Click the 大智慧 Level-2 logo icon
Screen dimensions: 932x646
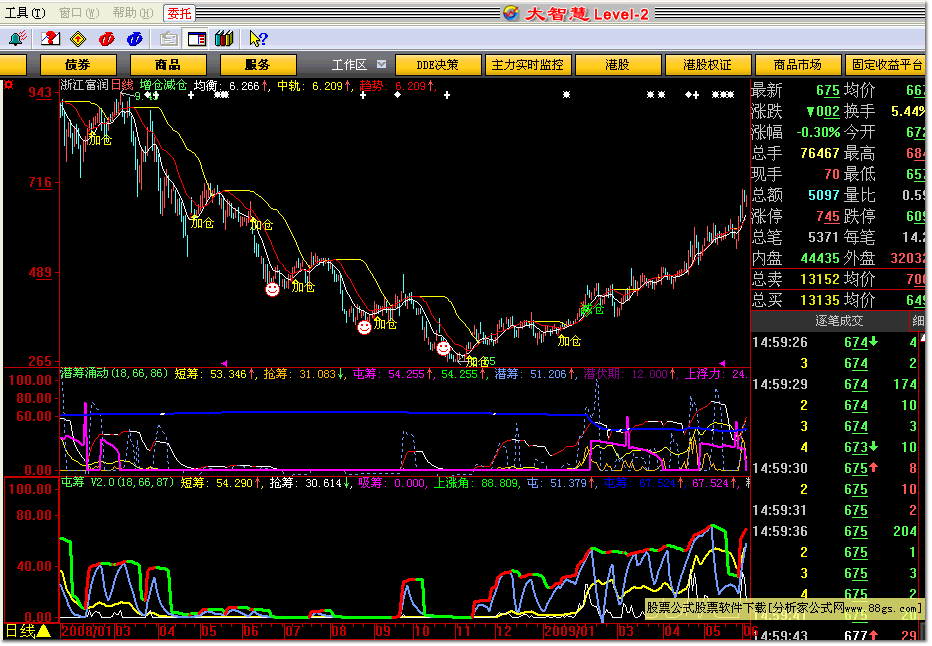511,12
